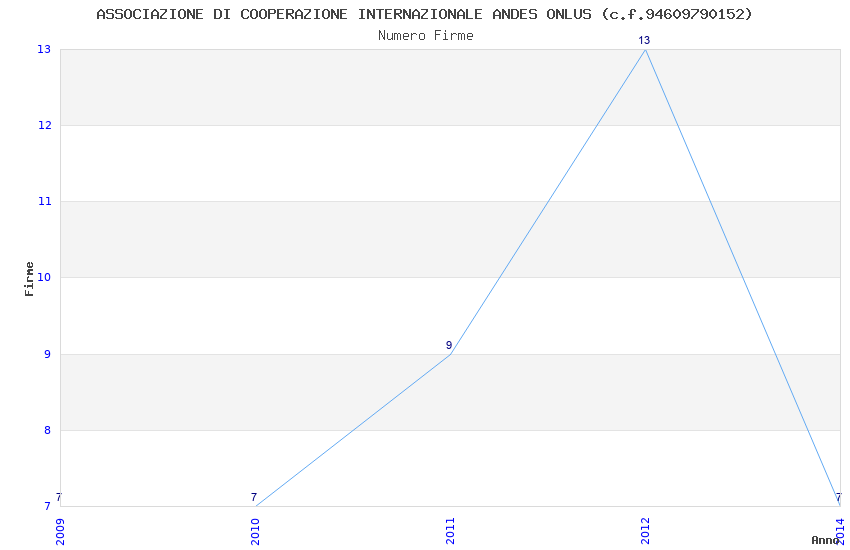Click the data label 13 at peak

[x=644, y=40]
